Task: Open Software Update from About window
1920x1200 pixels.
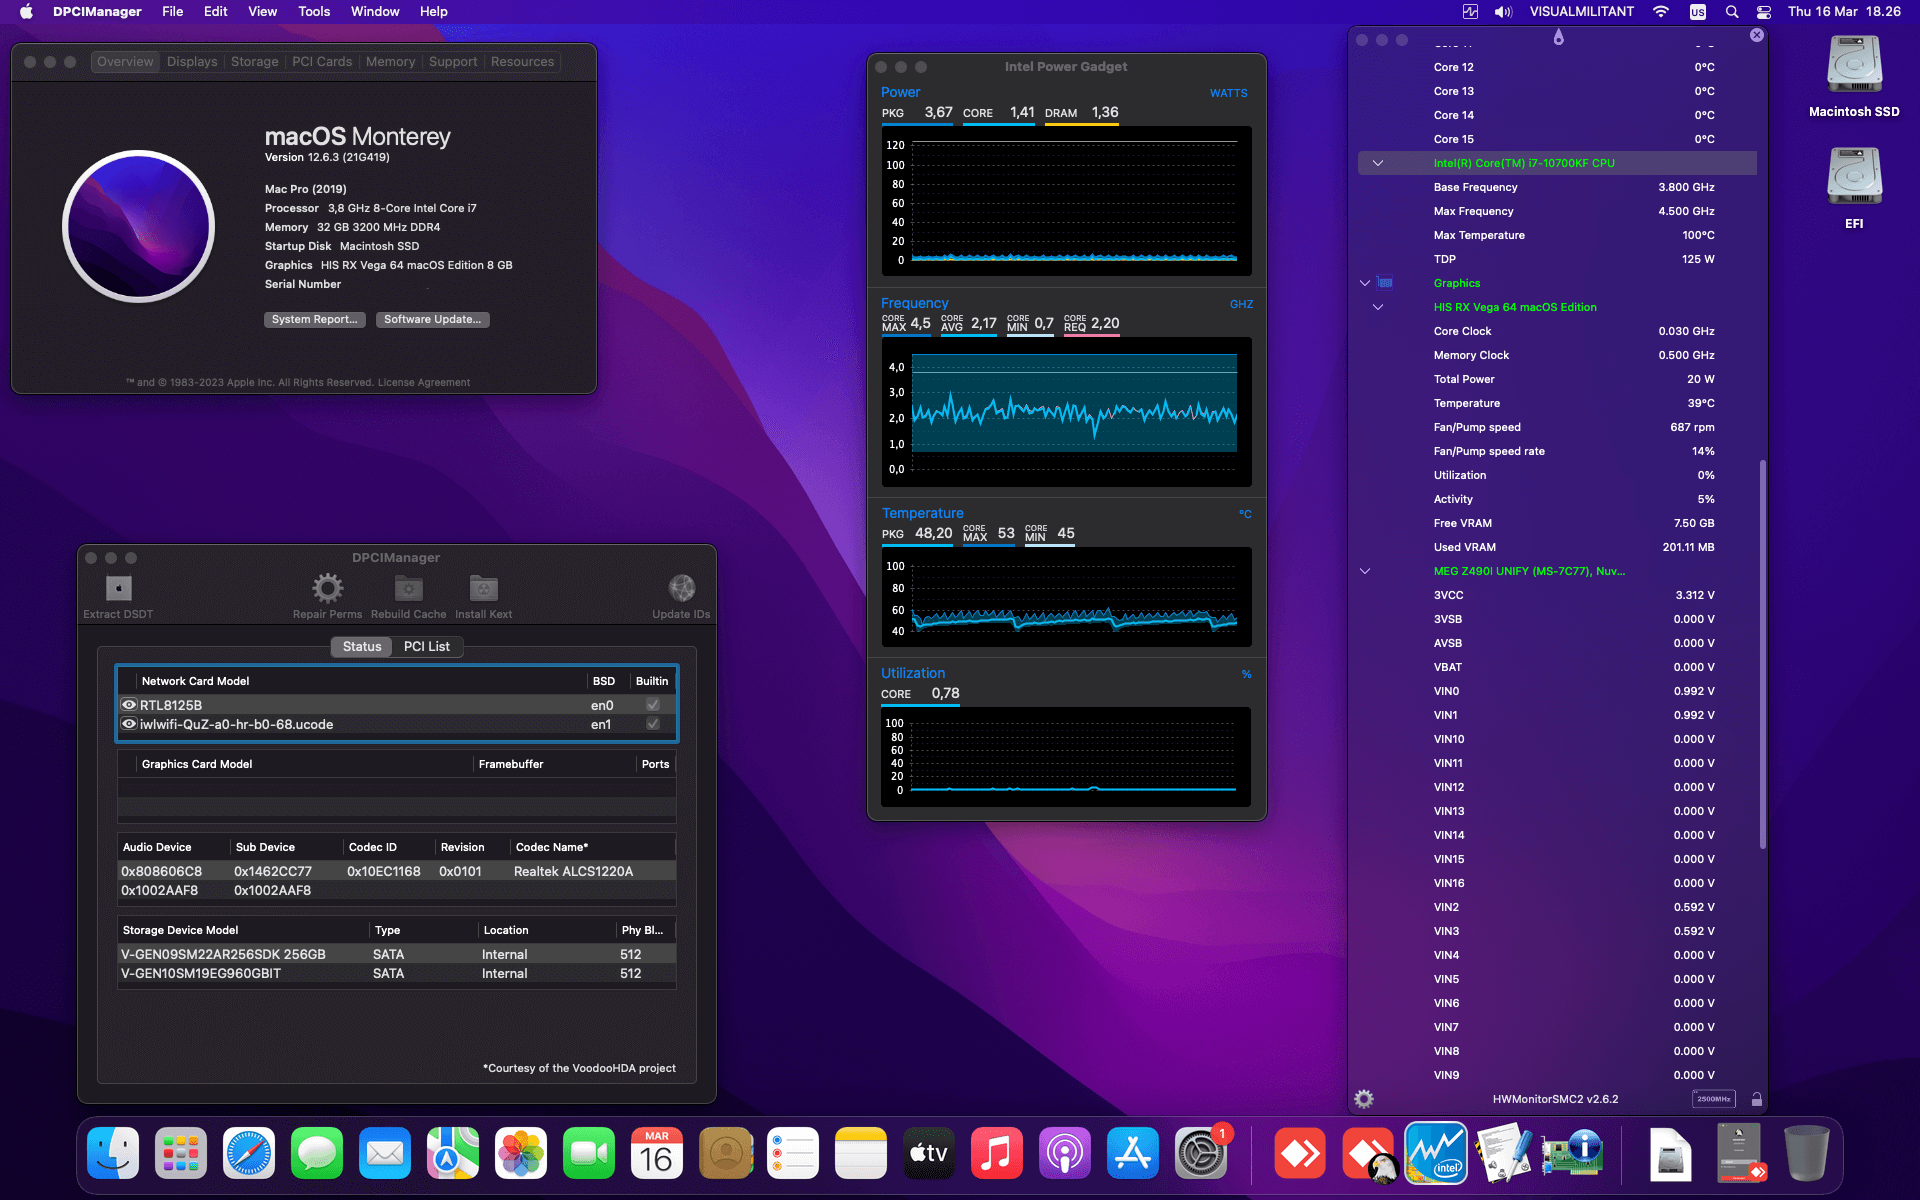Action: point(432,319)
